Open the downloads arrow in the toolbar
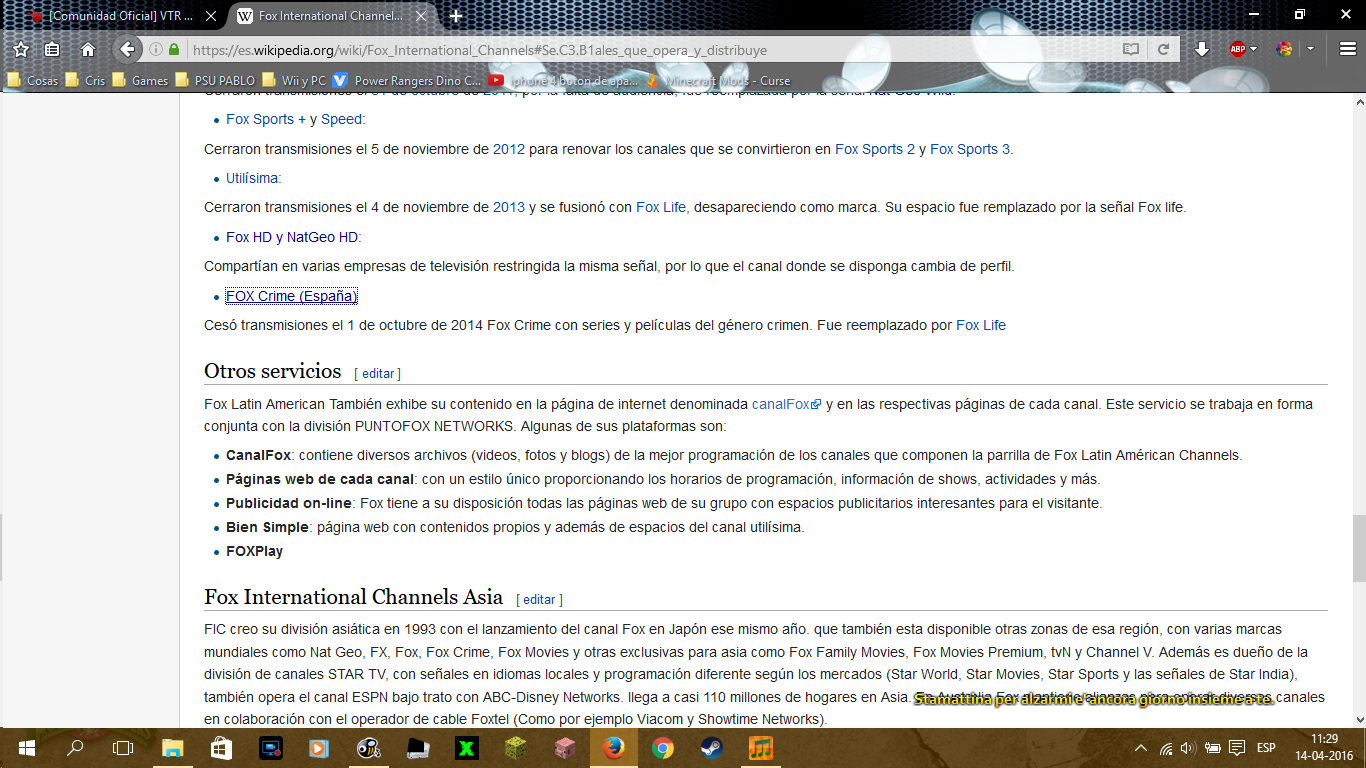 1202,49
